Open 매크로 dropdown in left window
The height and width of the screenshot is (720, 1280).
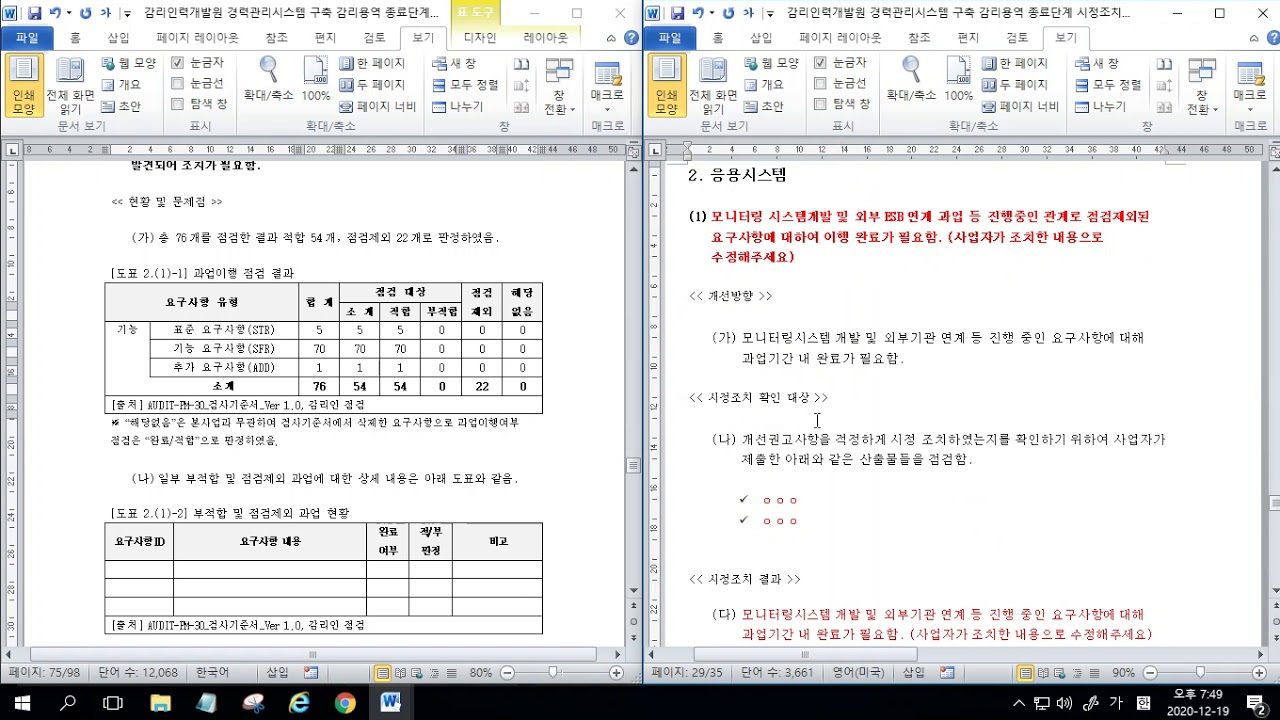[x=608, y=86]
